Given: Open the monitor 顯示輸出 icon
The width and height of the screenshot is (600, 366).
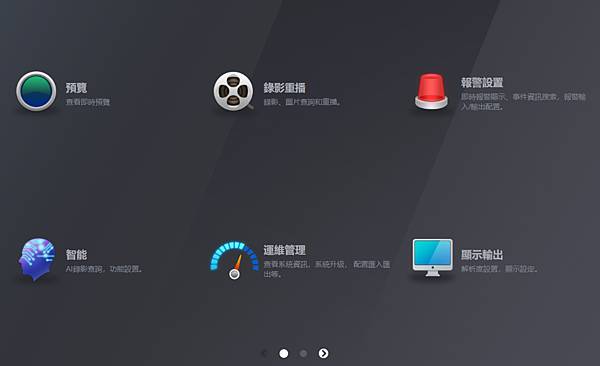Looking at the screenshot, I should tap(432, 258).
